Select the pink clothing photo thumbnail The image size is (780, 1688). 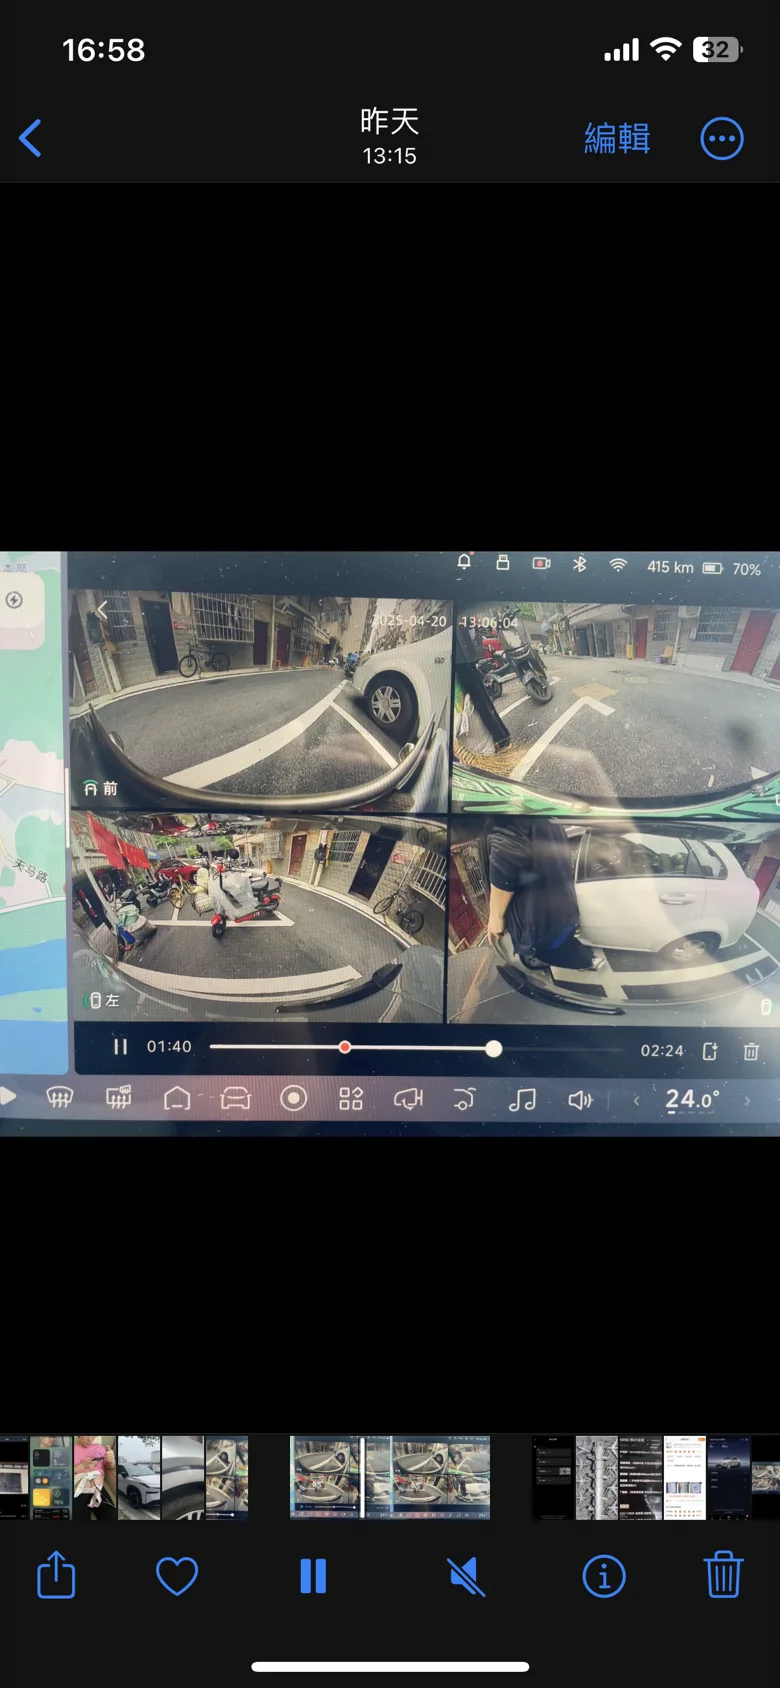[x=95, y=1478]
